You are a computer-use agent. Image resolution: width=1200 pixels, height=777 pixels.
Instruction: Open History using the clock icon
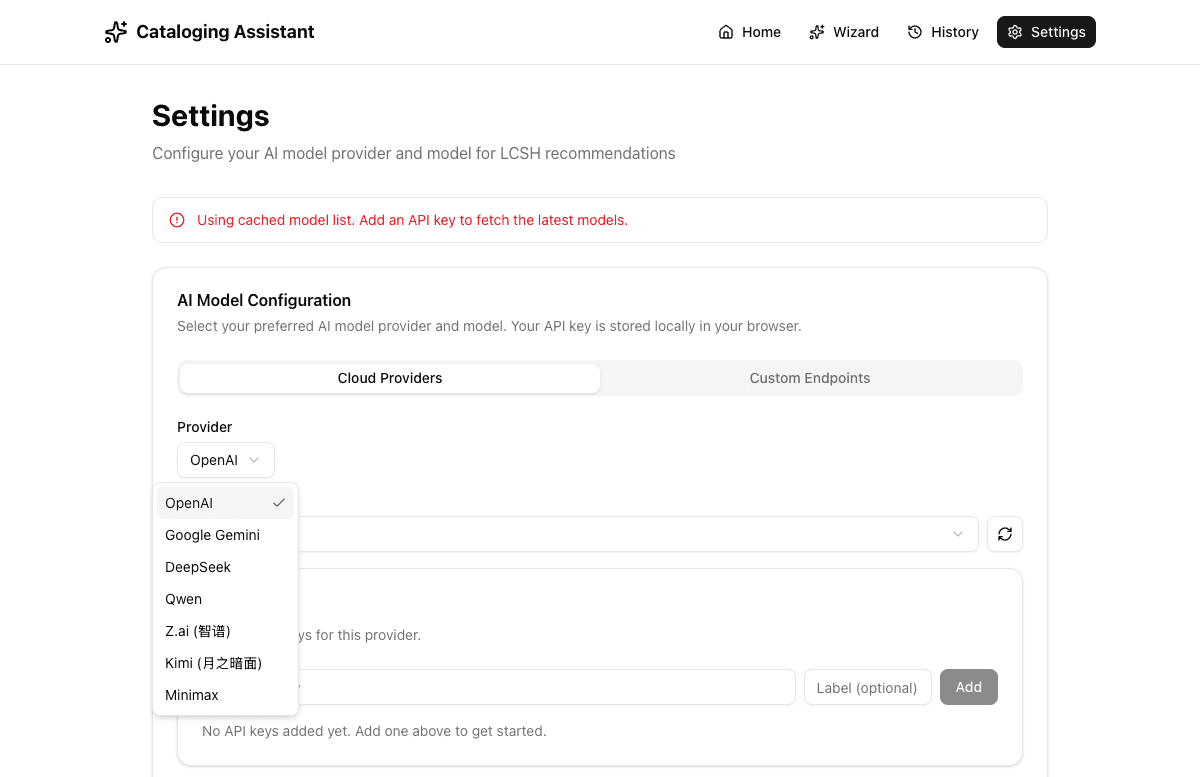pyautogui.click(x=915, y=32)
